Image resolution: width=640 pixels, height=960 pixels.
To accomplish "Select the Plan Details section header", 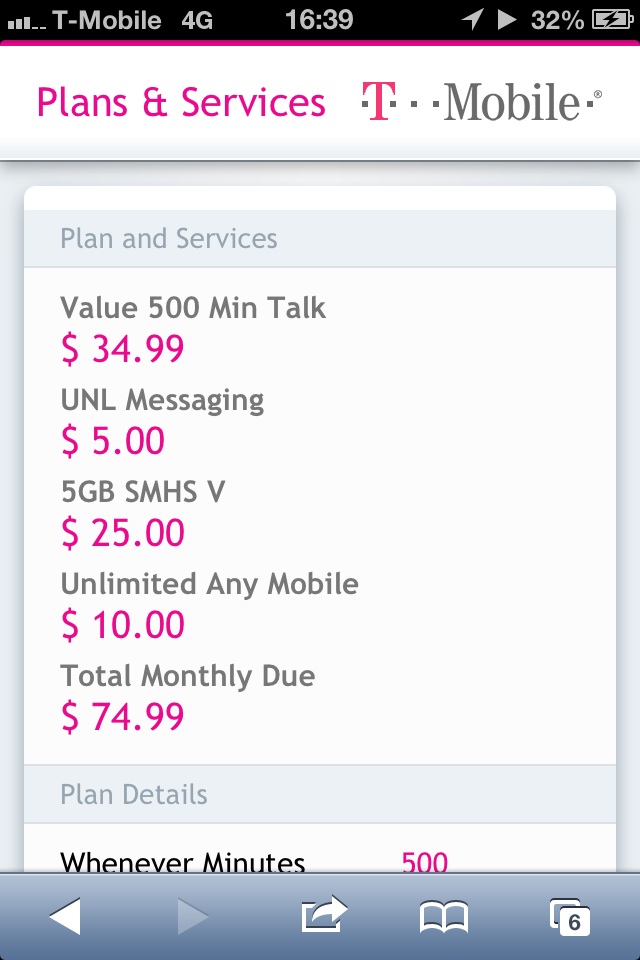I will point(320,794).
